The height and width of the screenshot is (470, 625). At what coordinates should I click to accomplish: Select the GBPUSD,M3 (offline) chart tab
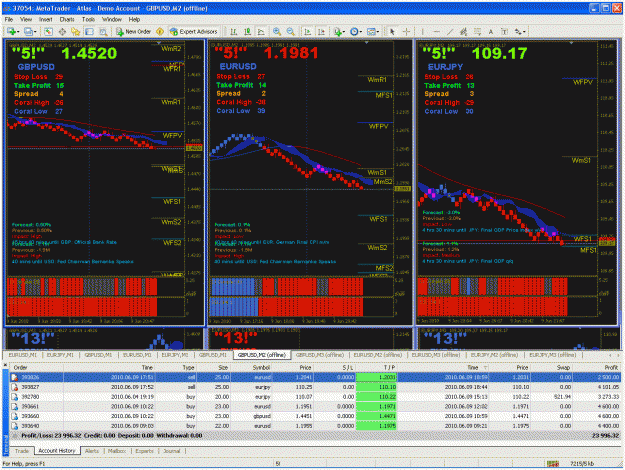320,355
